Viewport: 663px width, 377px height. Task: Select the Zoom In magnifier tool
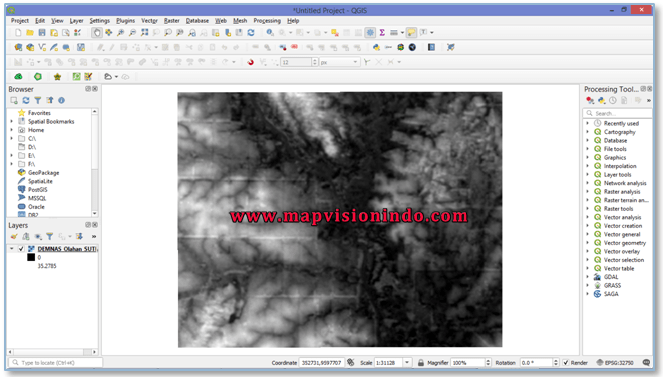point(121,33)
